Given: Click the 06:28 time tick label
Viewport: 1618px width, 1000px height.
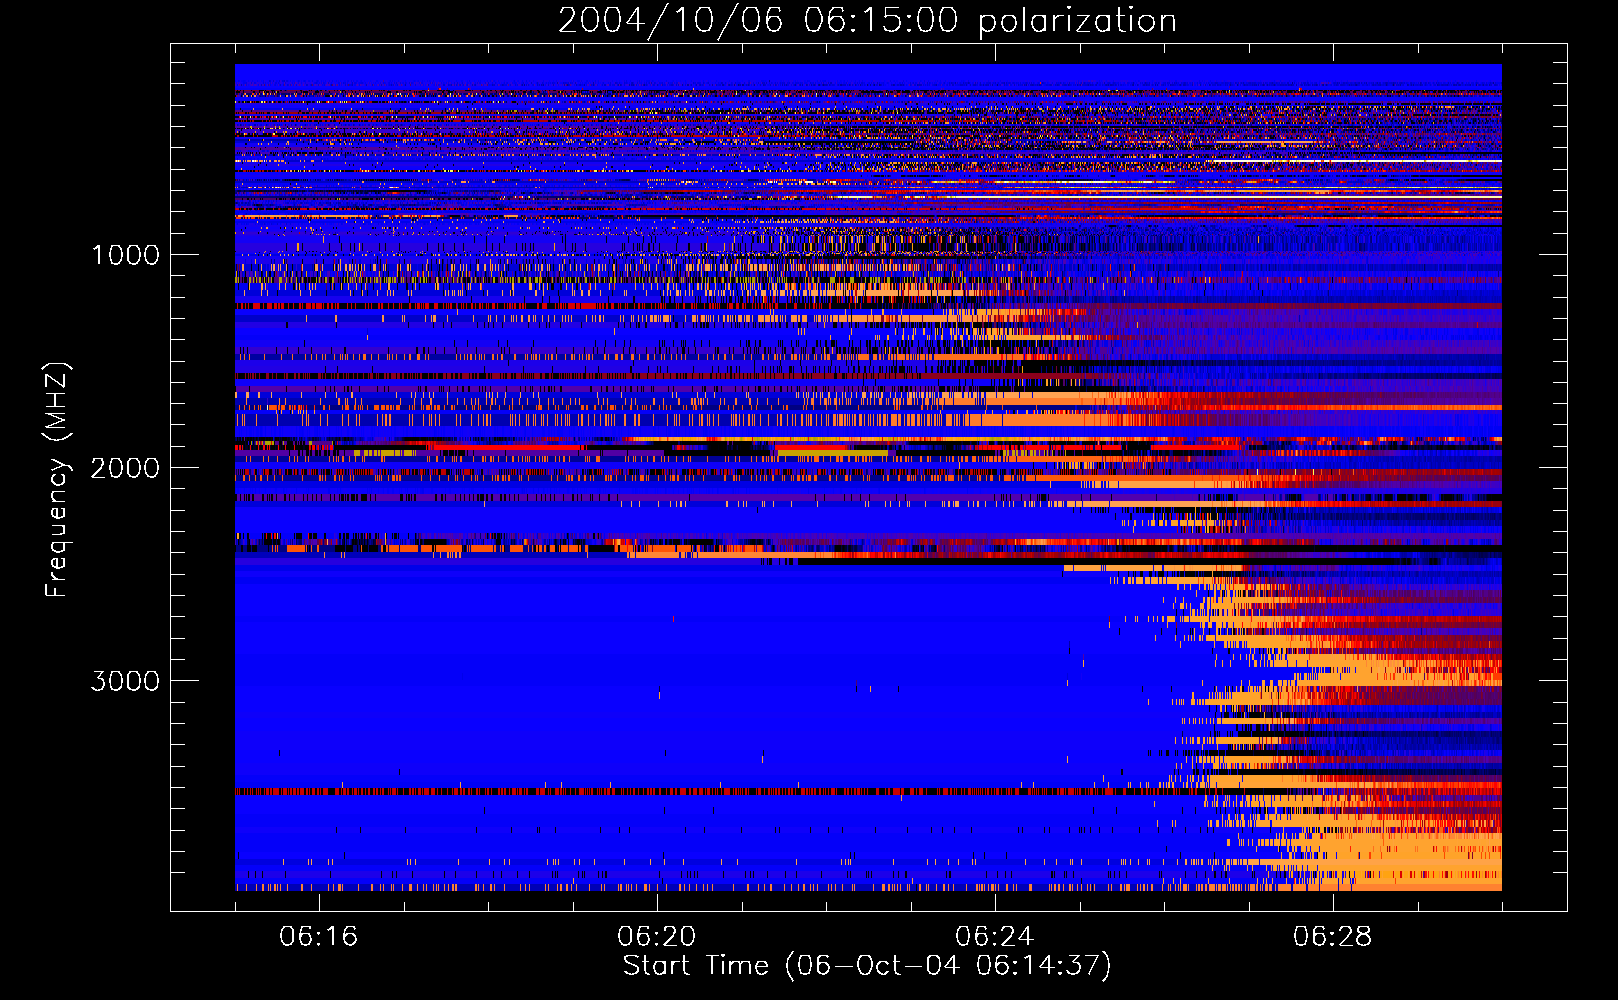Looking at the screenshot, I should (1333, 937).
